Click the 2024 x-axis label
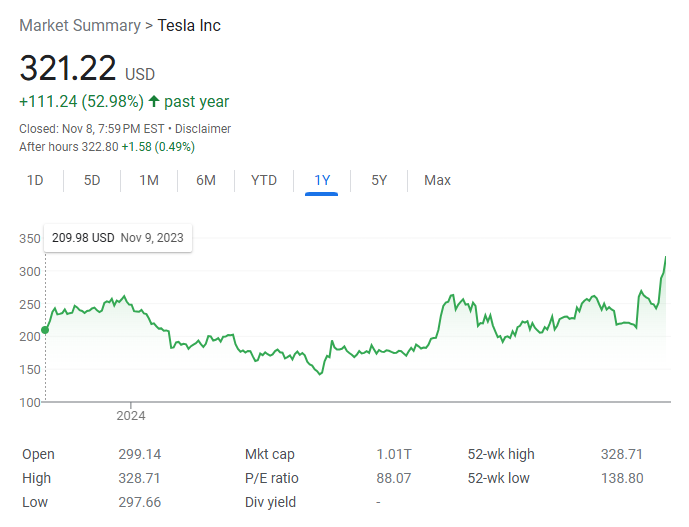Viewport: 689px width, 527px height. [131, 414]
